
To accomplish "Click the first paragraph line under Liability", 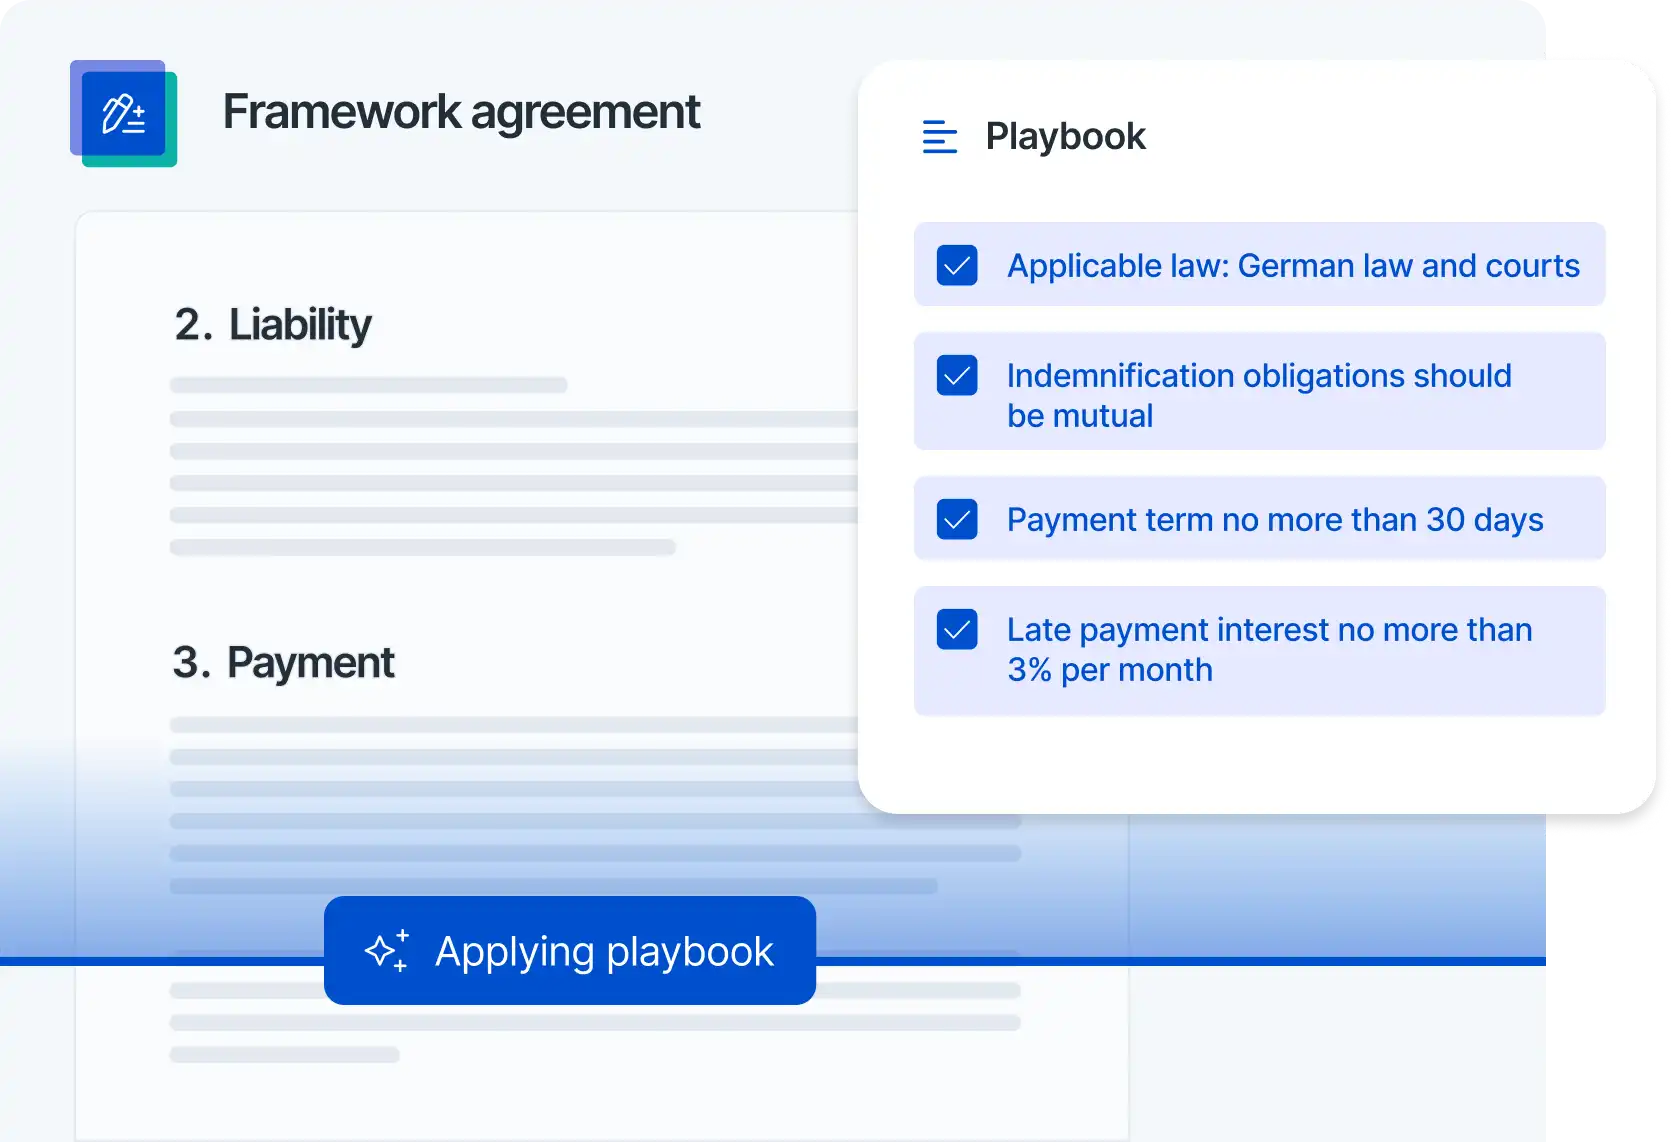I will (368, 385).
